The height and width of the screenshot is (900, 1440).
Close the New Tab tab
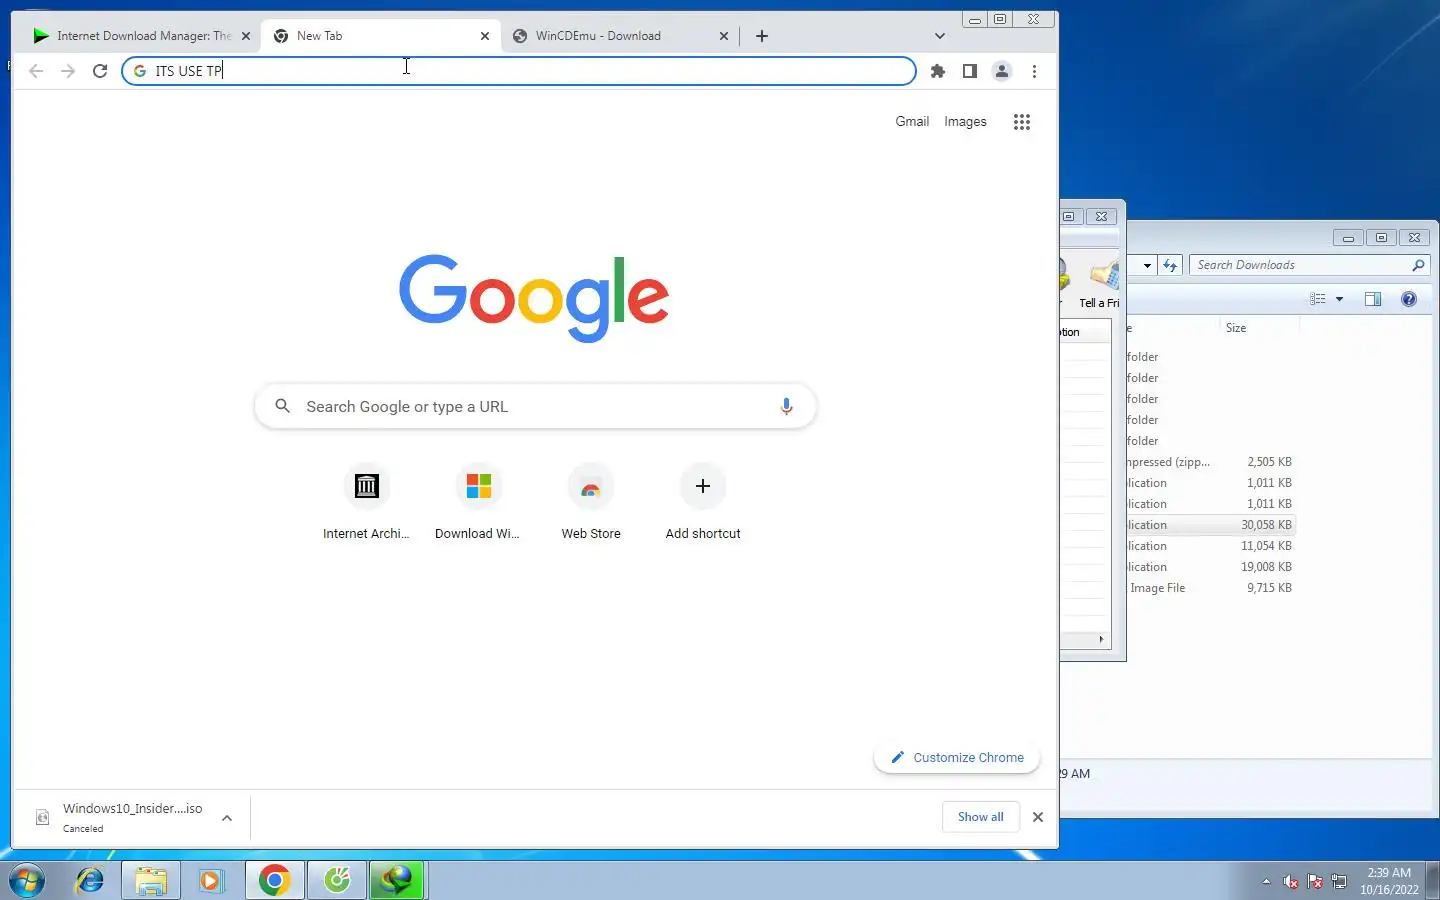tap(485, 36)
